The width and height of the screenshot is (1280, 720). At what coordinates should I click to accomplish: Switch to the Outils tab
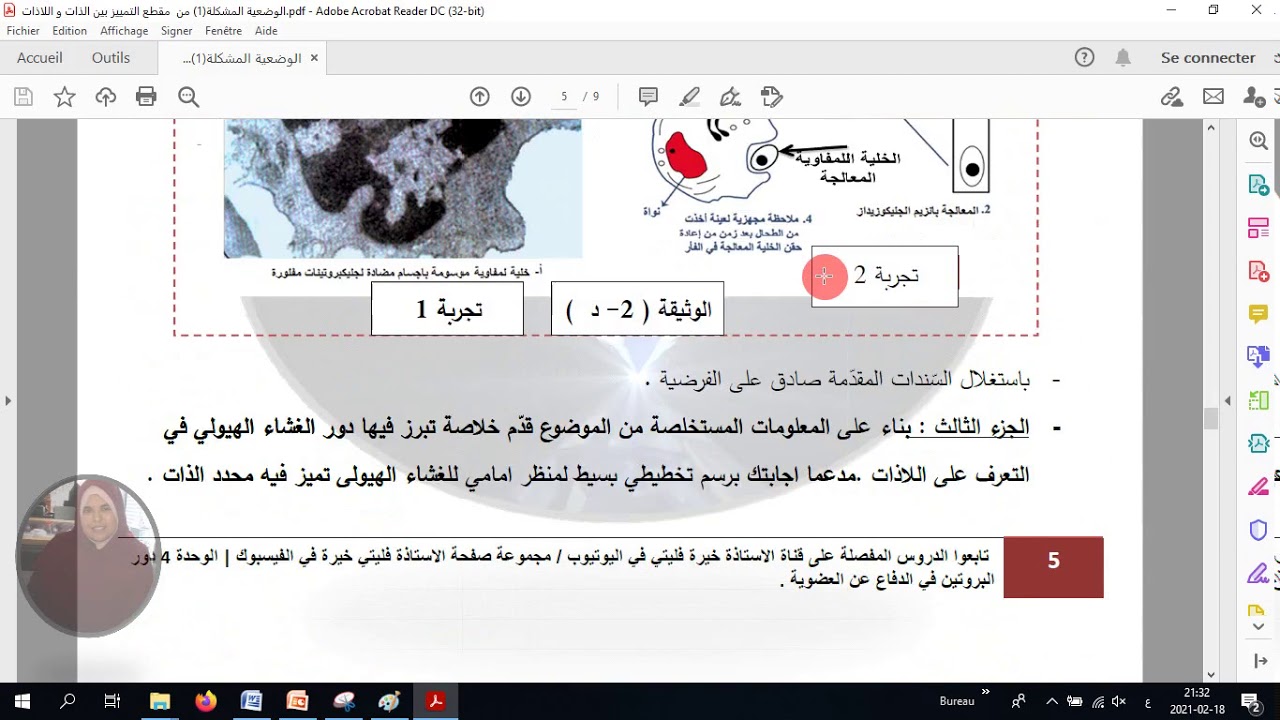coord(111,58)
